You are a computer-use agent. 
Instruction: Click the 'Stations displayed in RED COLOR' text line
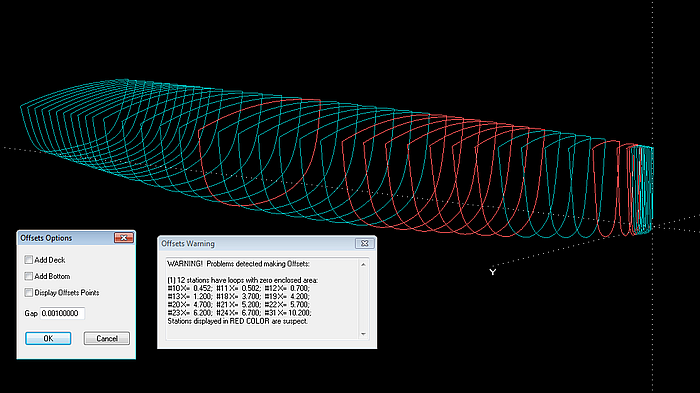click(238, 321)
